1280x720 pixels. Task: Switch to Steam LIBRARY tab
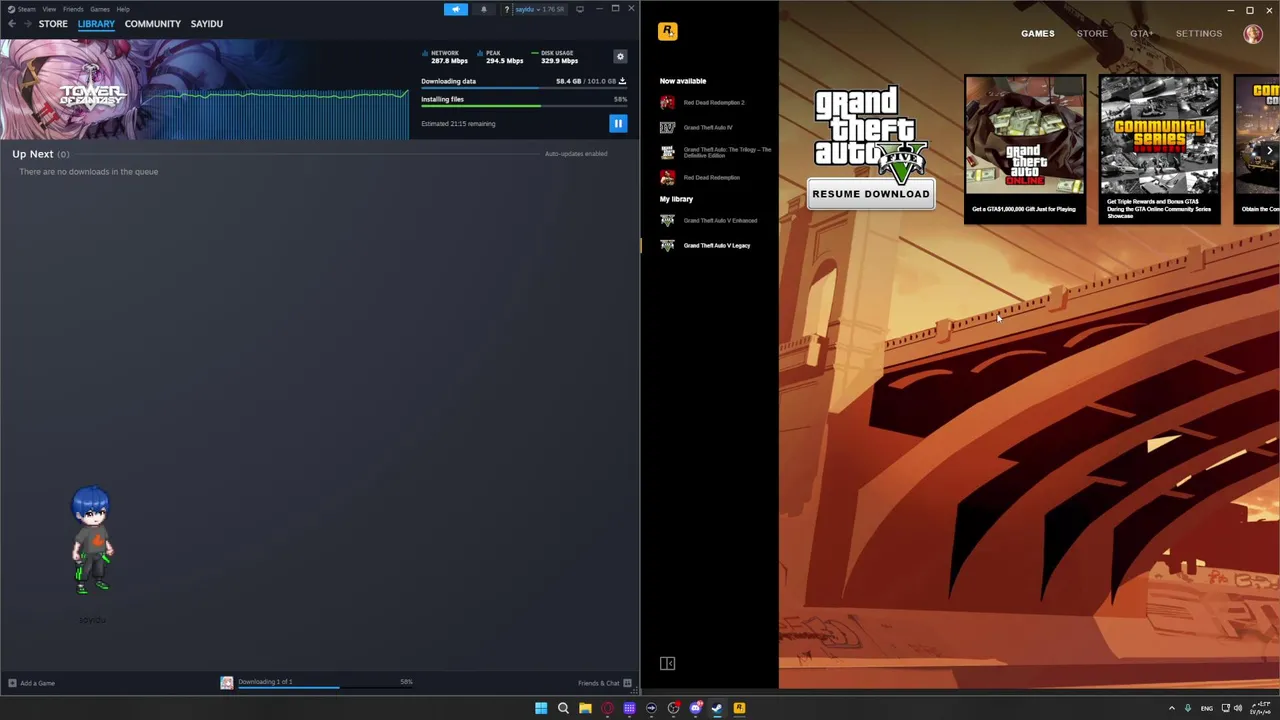(x=96, y=23)
